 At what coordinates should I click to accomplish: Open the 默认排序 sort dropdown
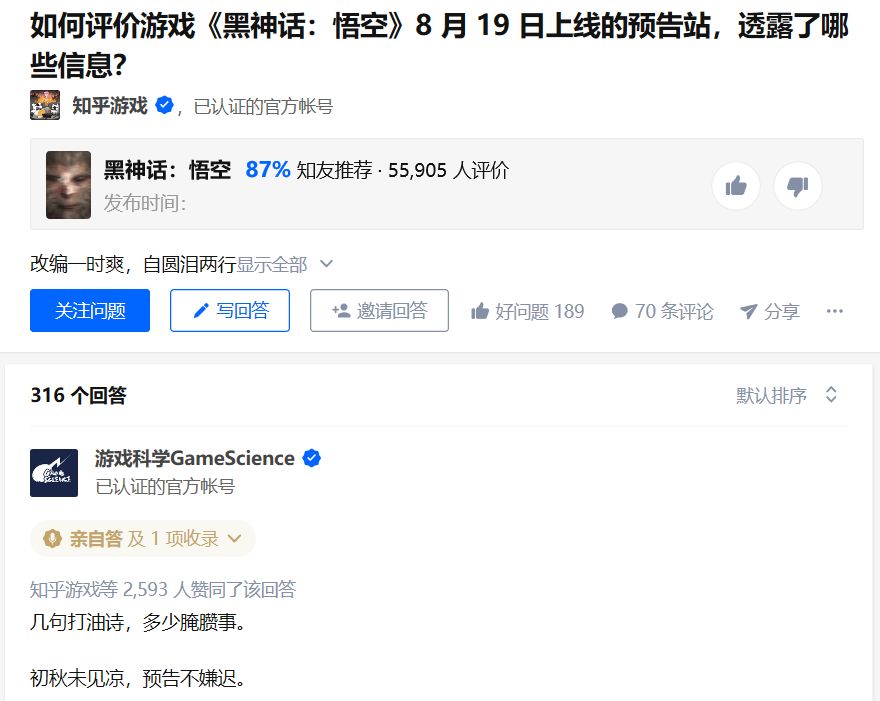click(787, 395)
